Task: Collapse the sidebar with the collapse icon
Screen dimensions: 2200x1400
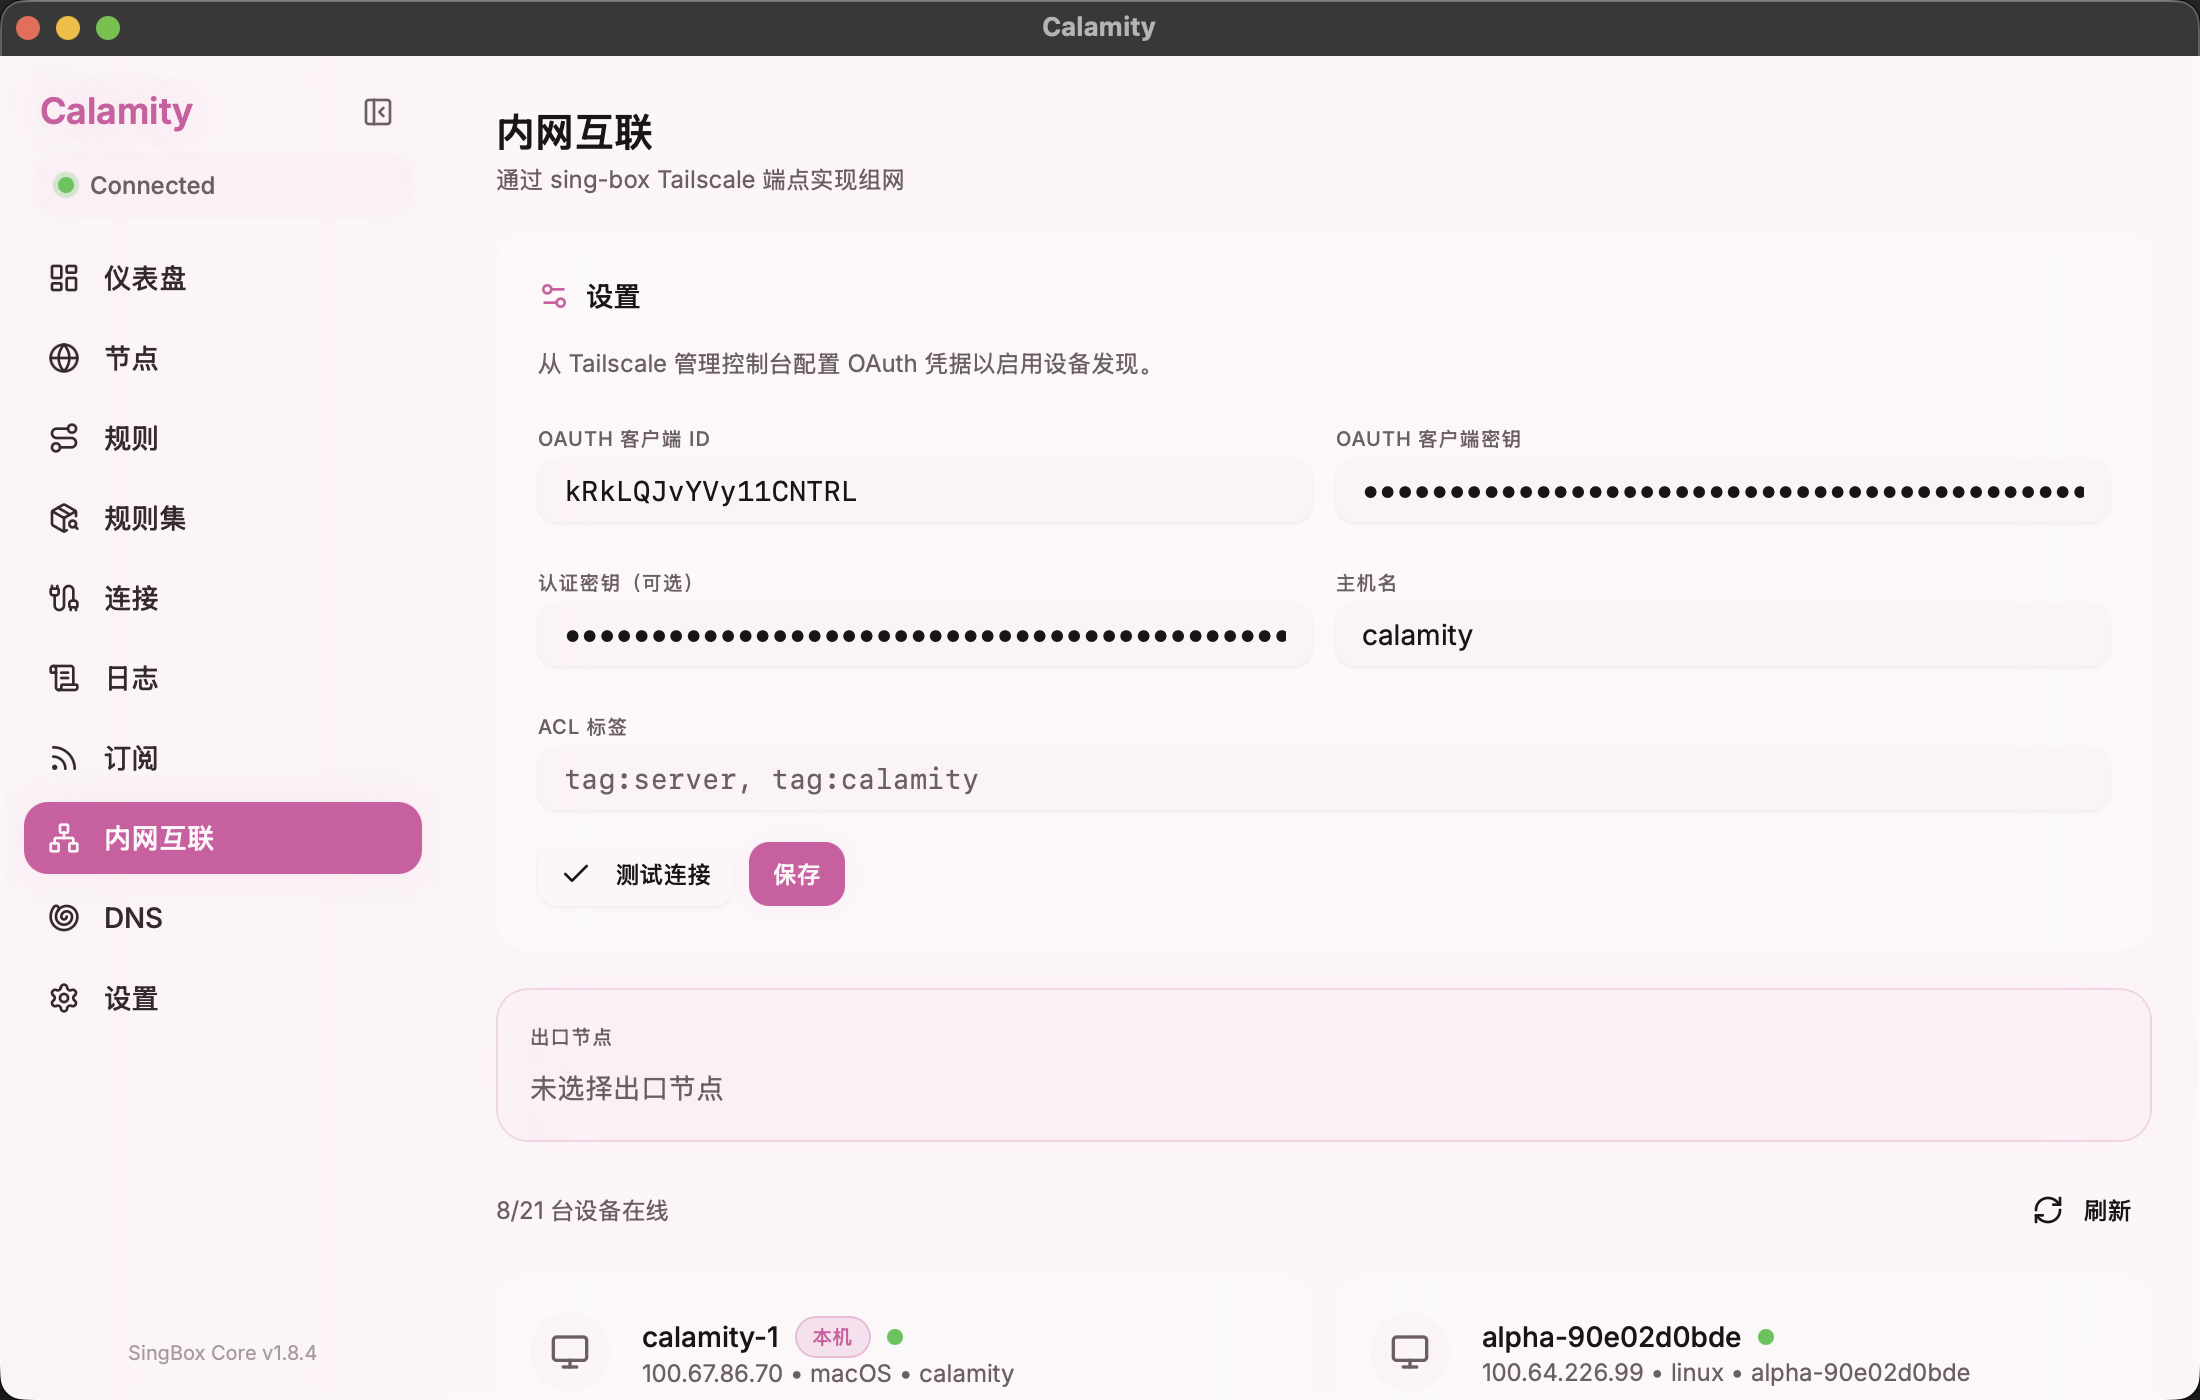Action: (x=377, y=111)
